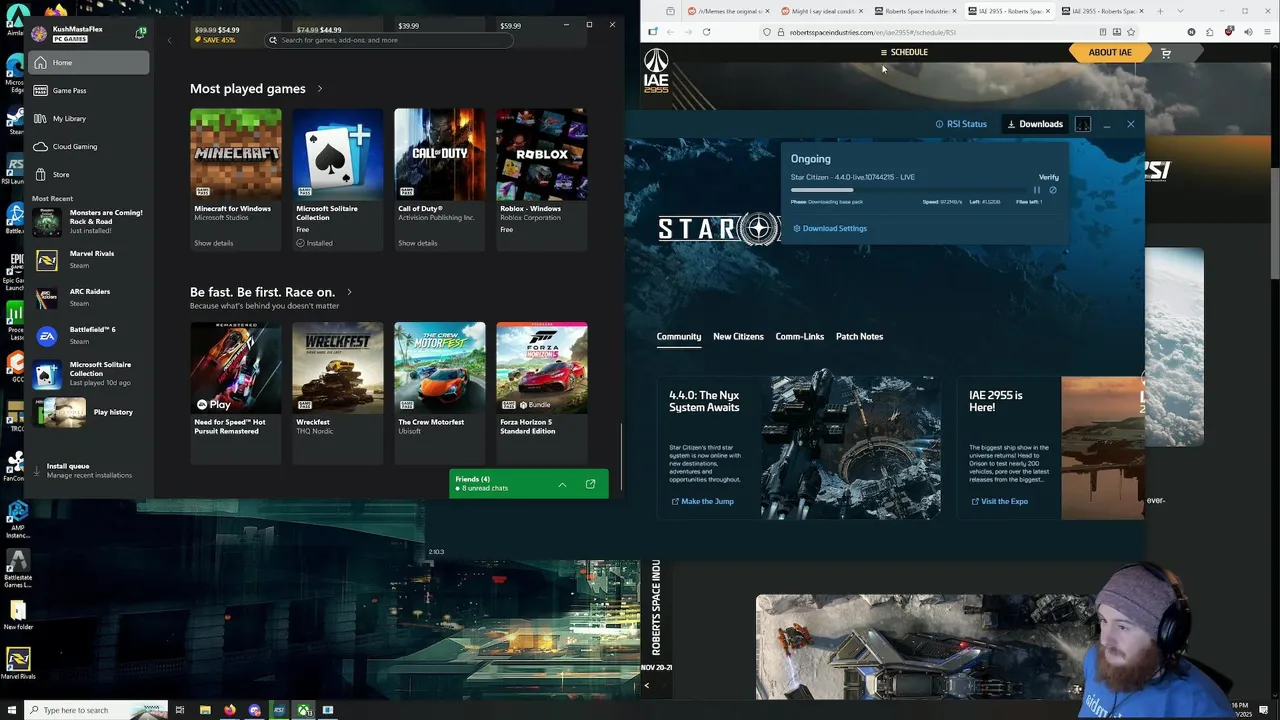This screenshot has height=720, width=1280.
Task: Show details for Call of Duty
Action: click(x=418, y=243)
